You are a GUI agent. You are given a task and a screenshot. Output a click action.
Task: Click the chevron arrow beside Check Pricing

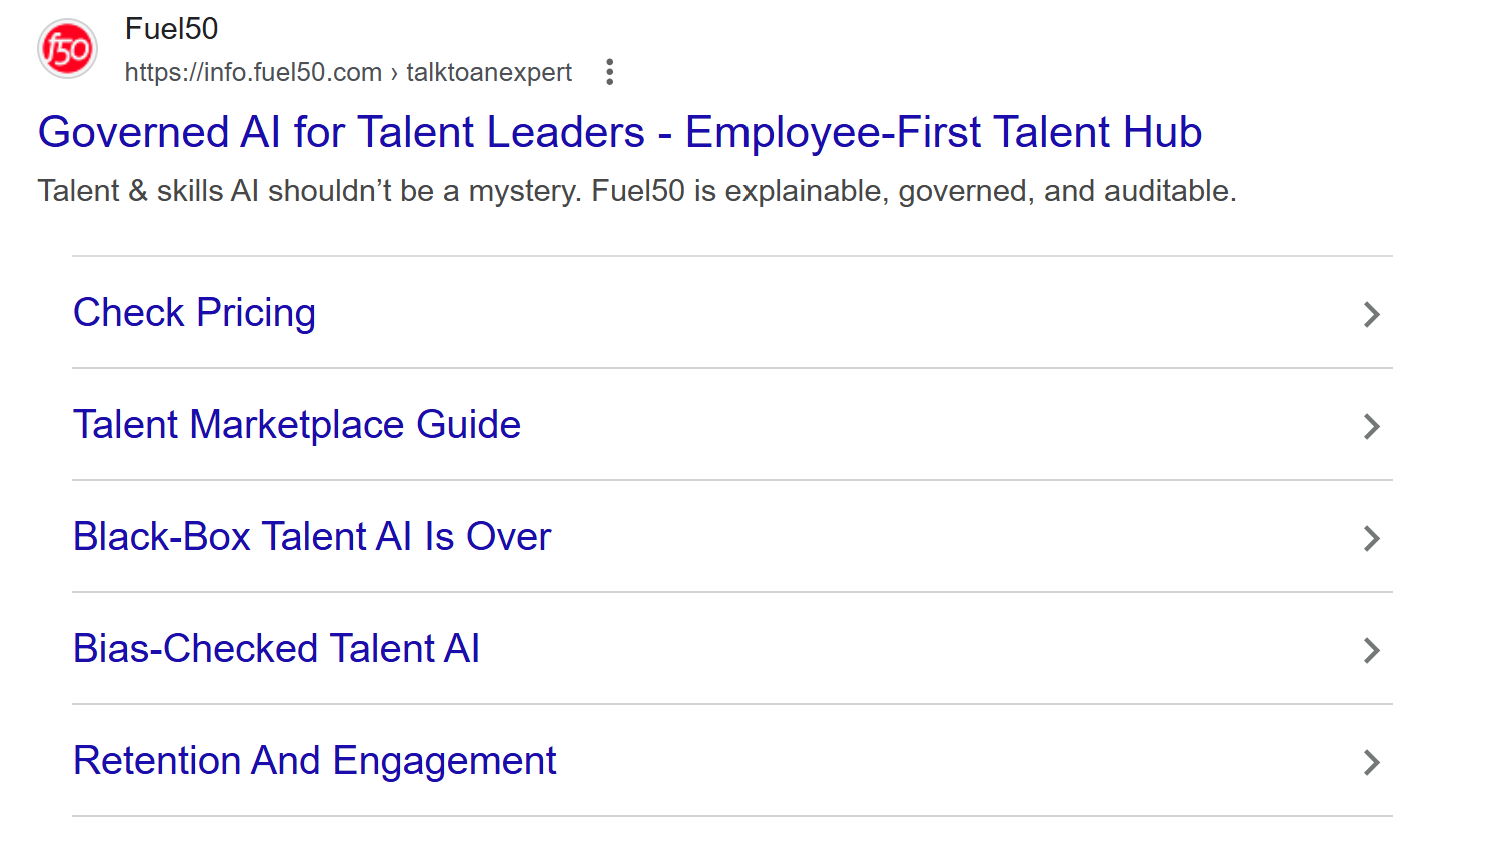(x=1371, y=314)
